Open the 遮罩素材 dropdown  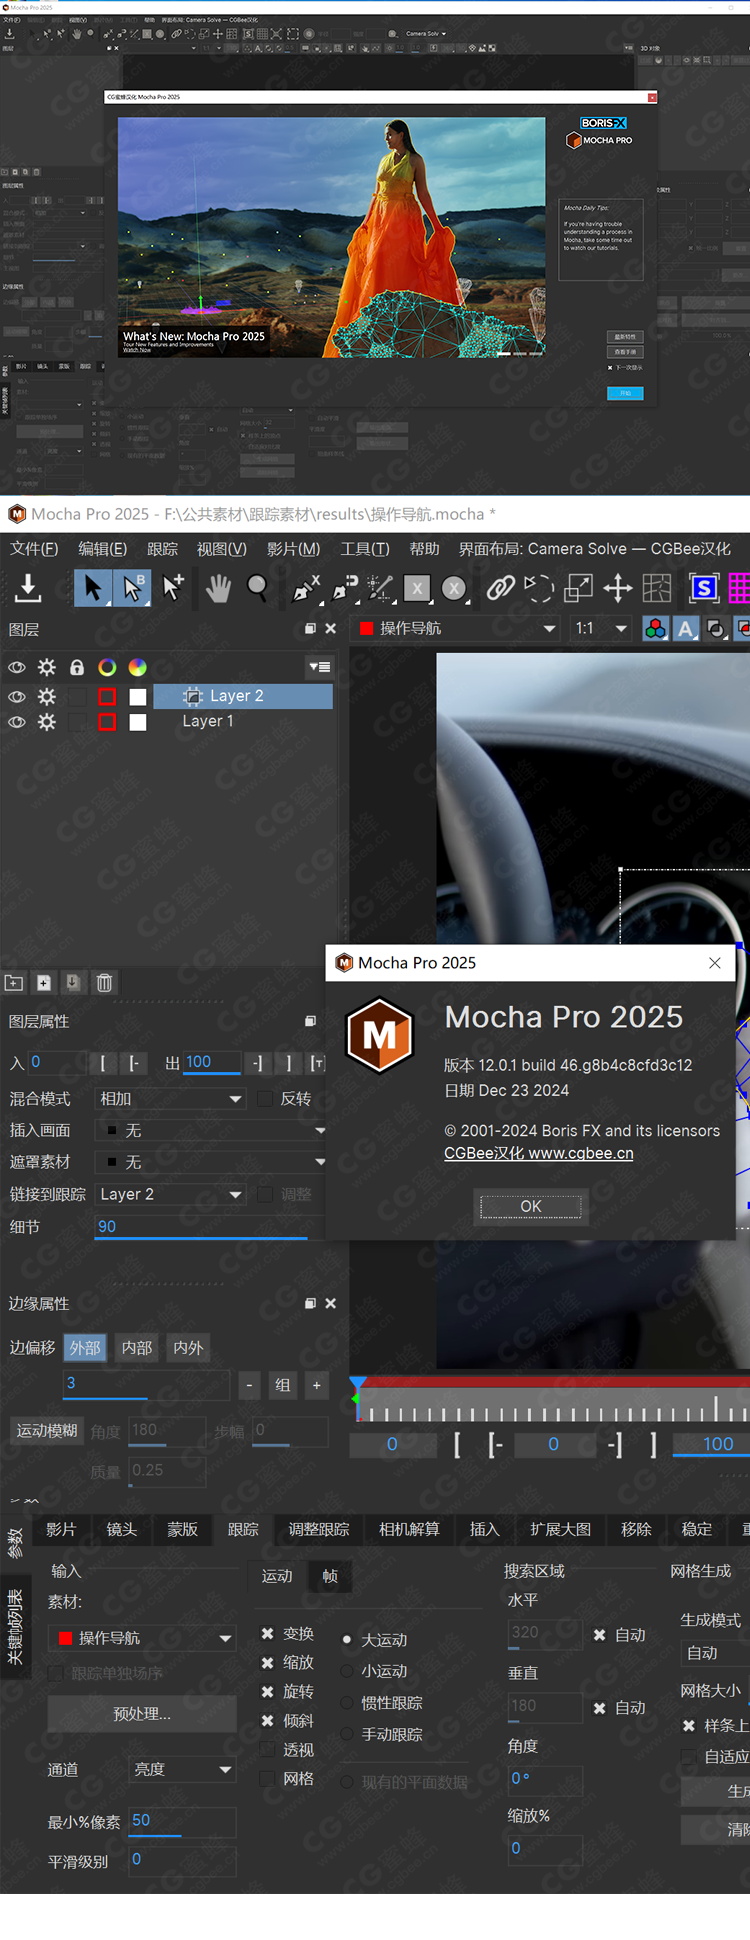[210, 1162]
